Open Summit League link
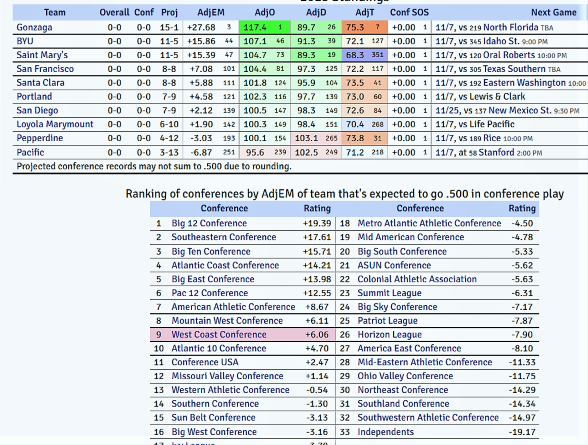Viewport: 588px width, 445px height. pos(389,293)
